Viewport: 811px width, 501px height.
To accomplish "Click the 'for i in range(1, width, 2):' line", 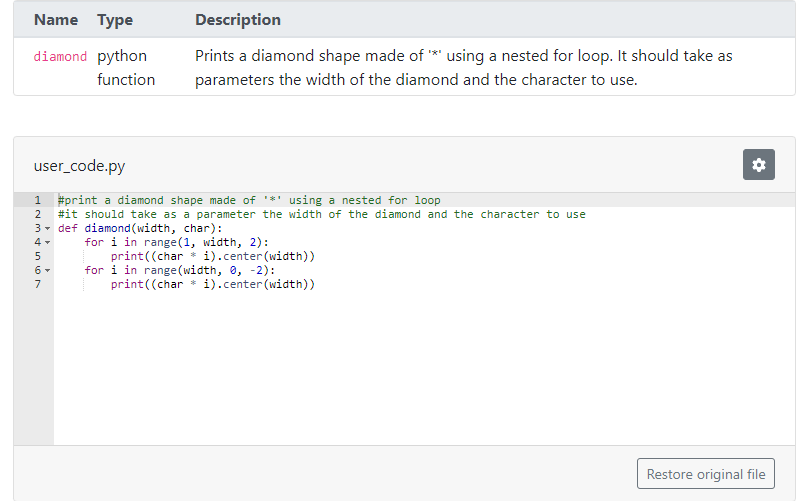I will pos(176,242).
